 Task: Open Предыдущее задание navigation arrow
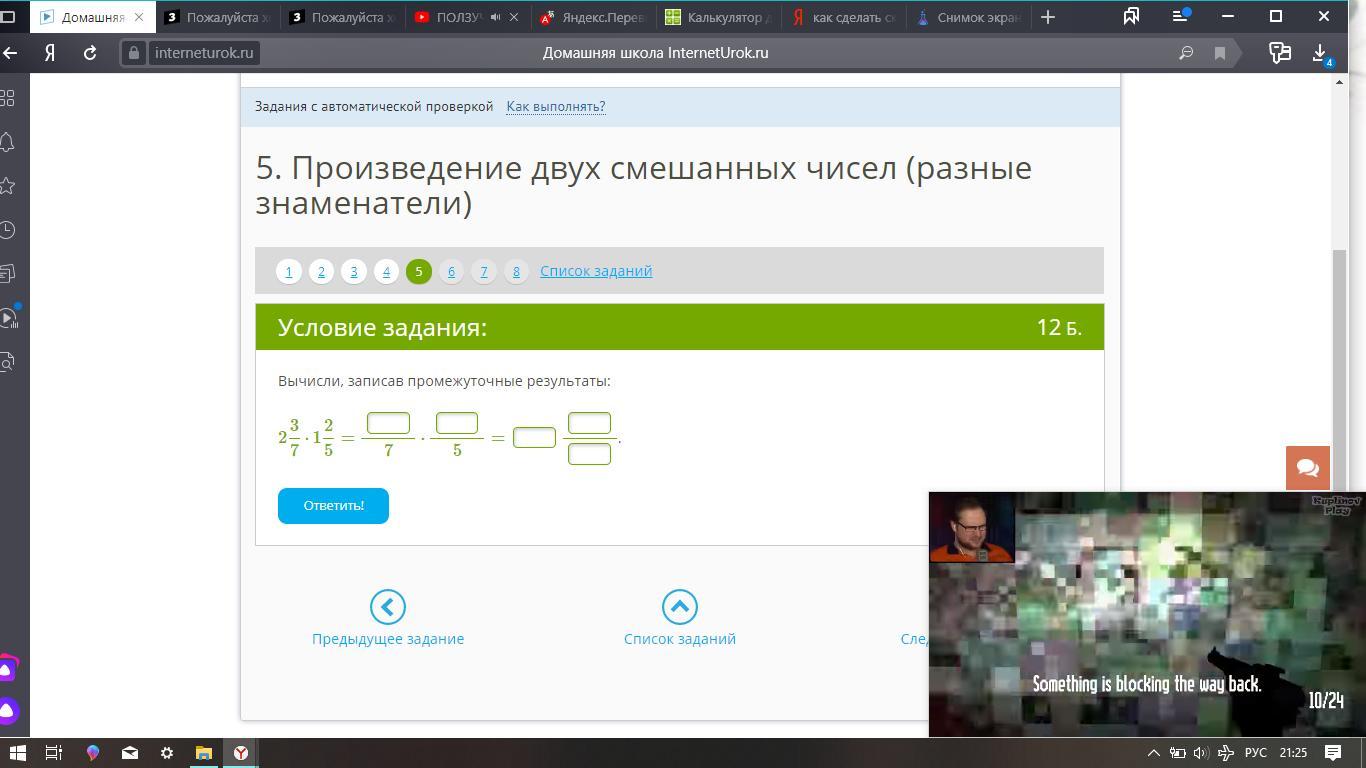[387, 607]
